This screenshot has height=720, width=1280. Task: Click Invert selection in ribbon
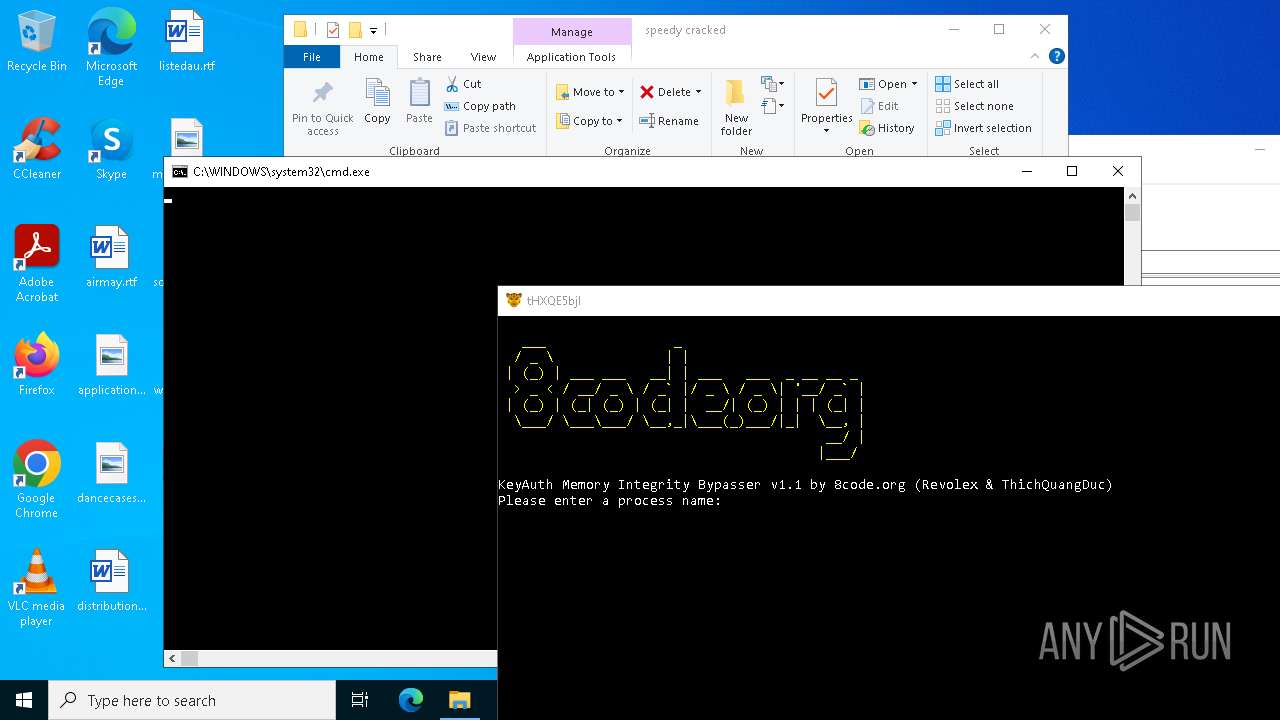click(x=983, y=128)
